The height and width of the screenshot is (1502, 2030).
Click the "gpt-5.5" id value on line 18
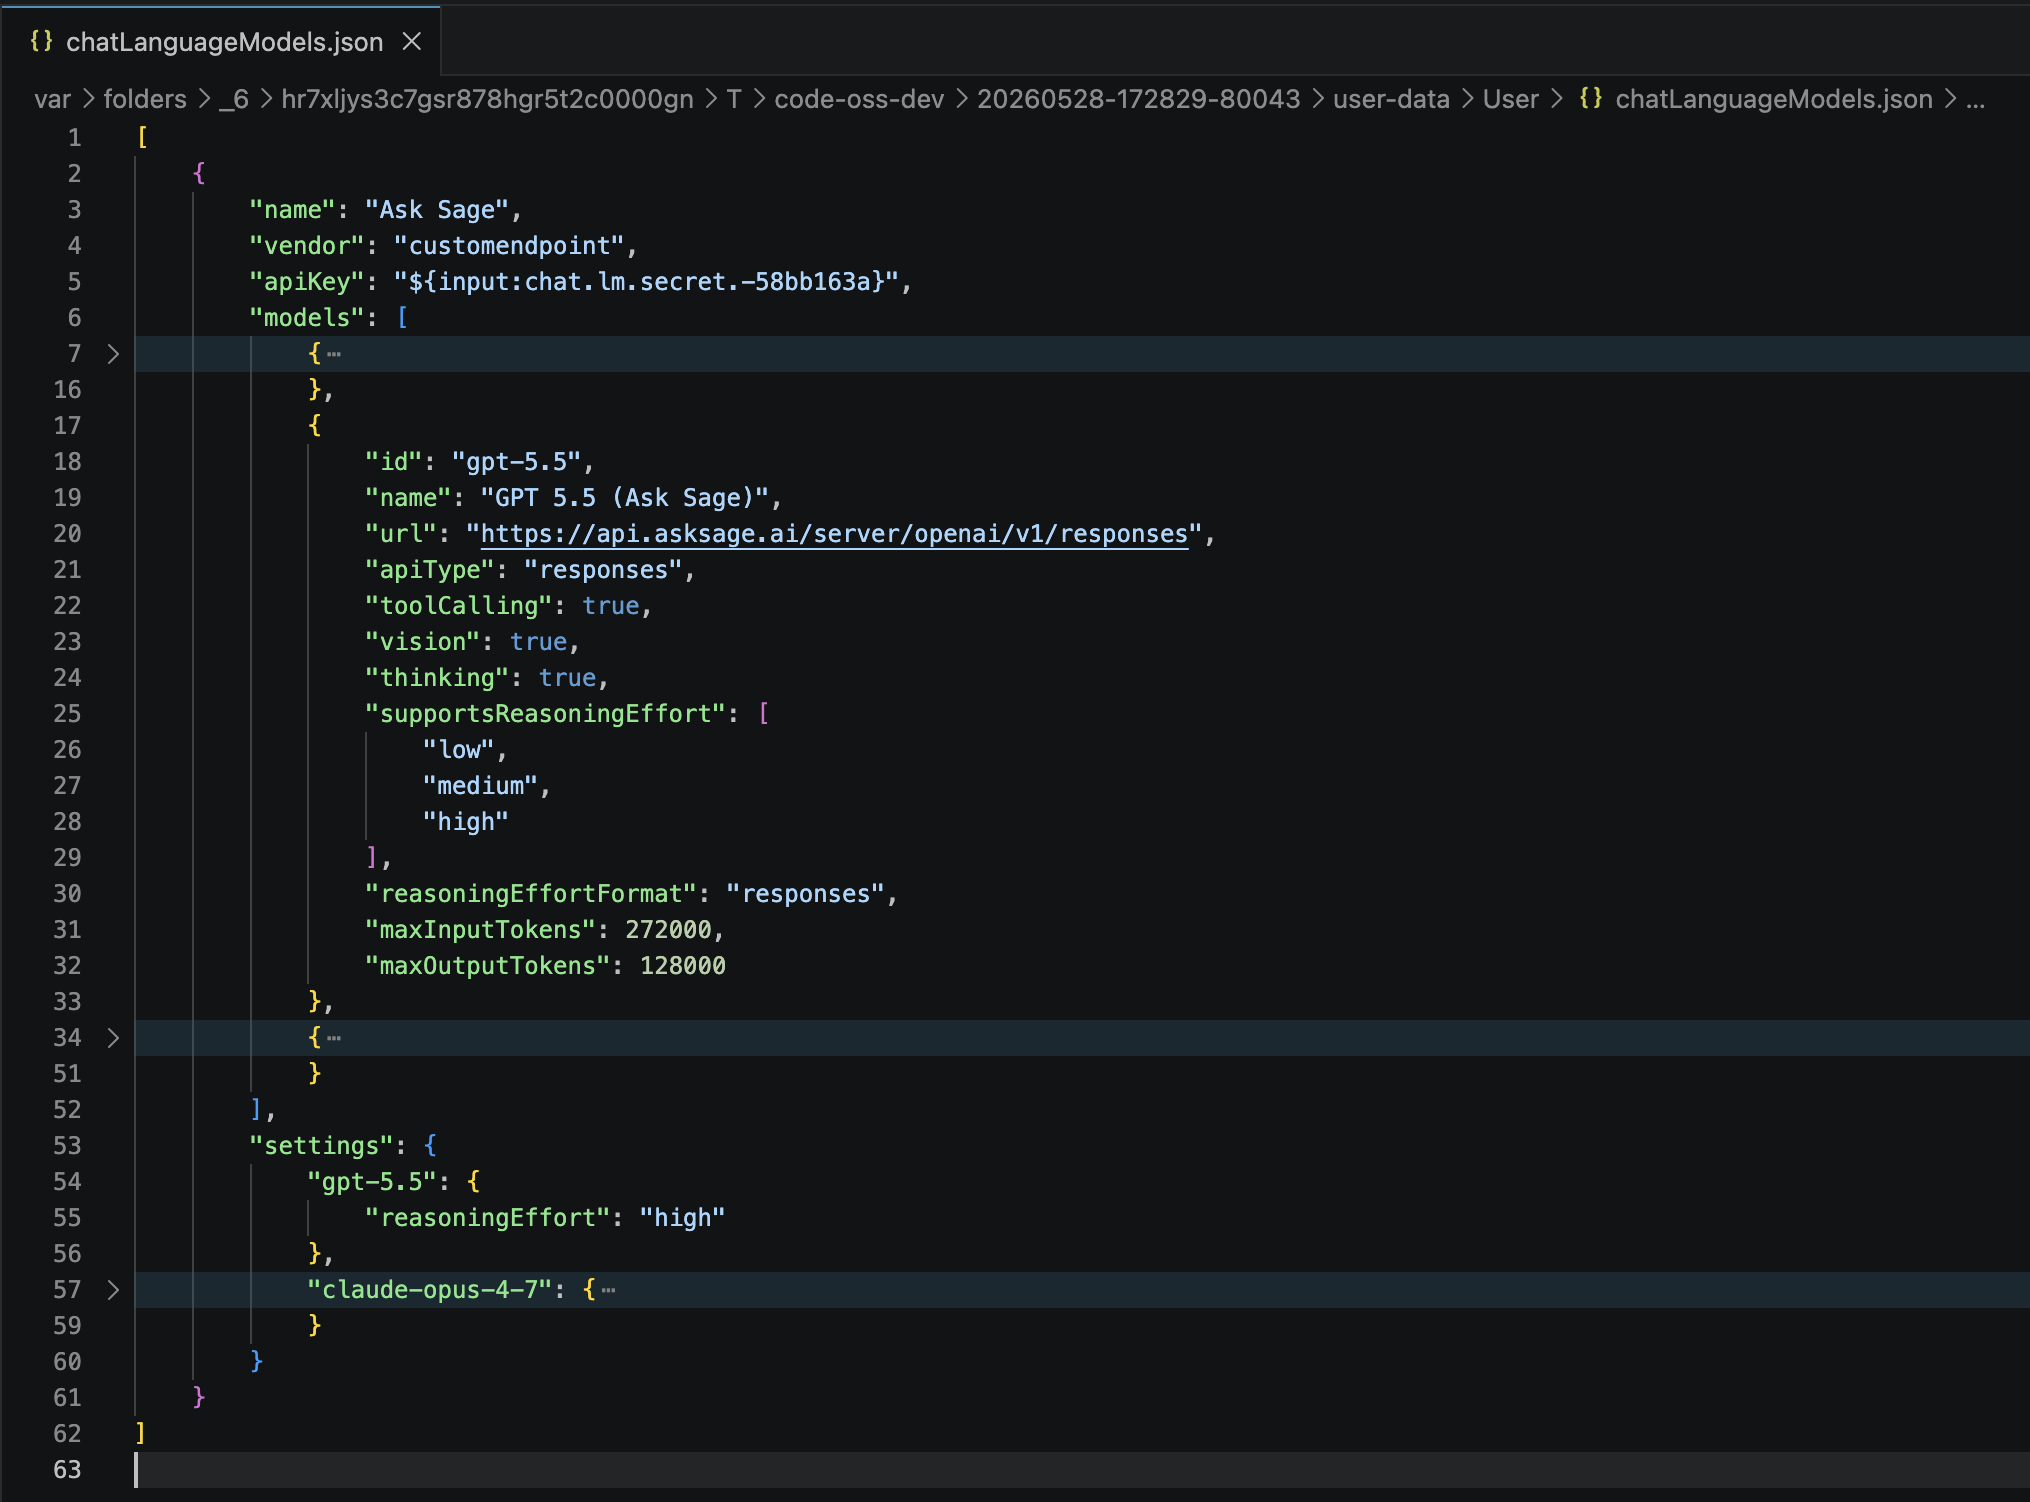click(516, 462)
